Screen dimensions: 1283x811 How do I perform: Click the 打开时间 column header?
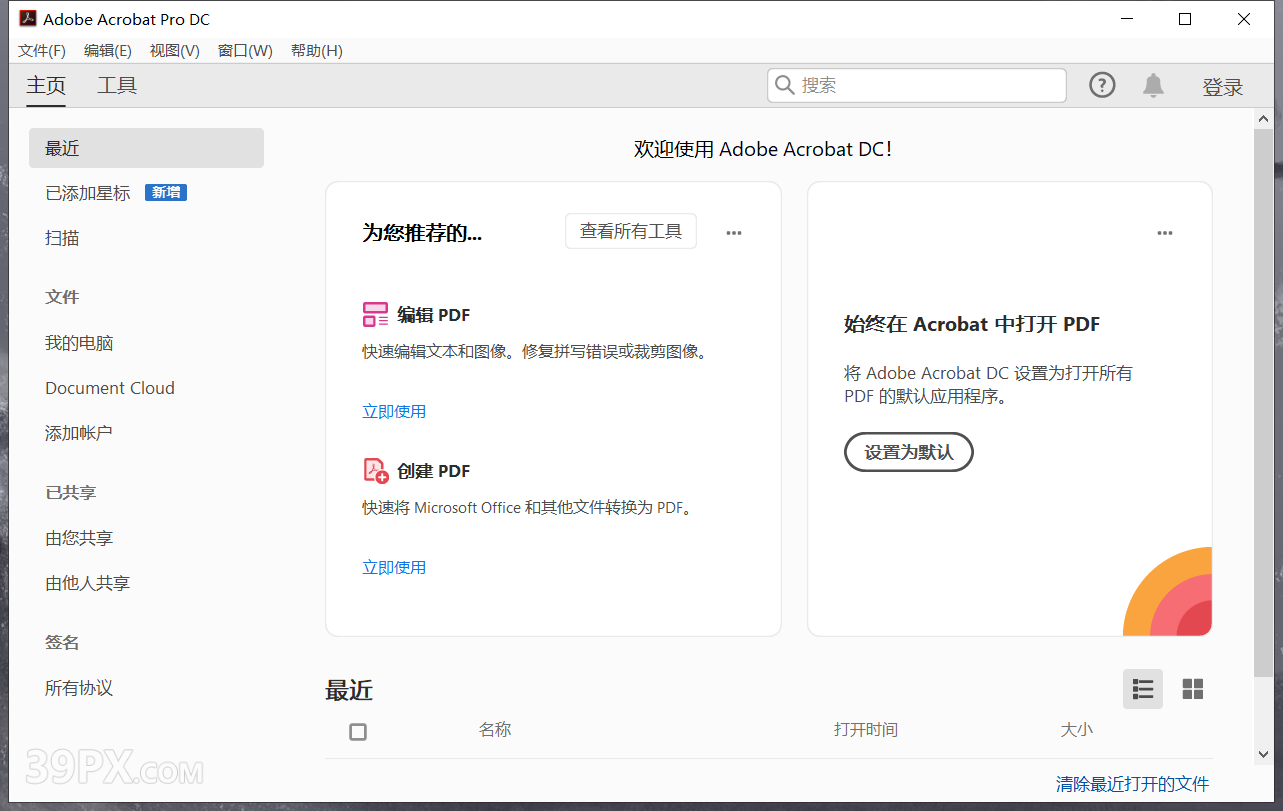pos(866,730)
